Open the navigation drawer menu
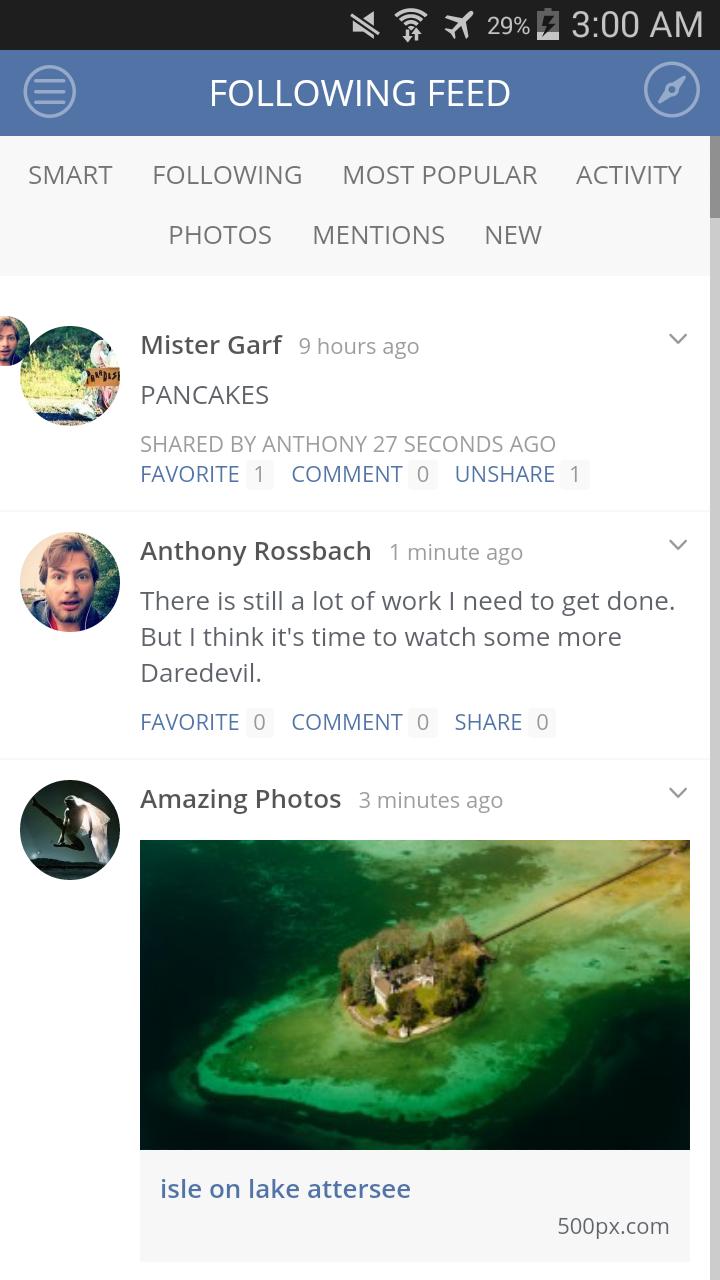Image resolution: width=720 pixels, height=1280 pixels. coord(48,91)
